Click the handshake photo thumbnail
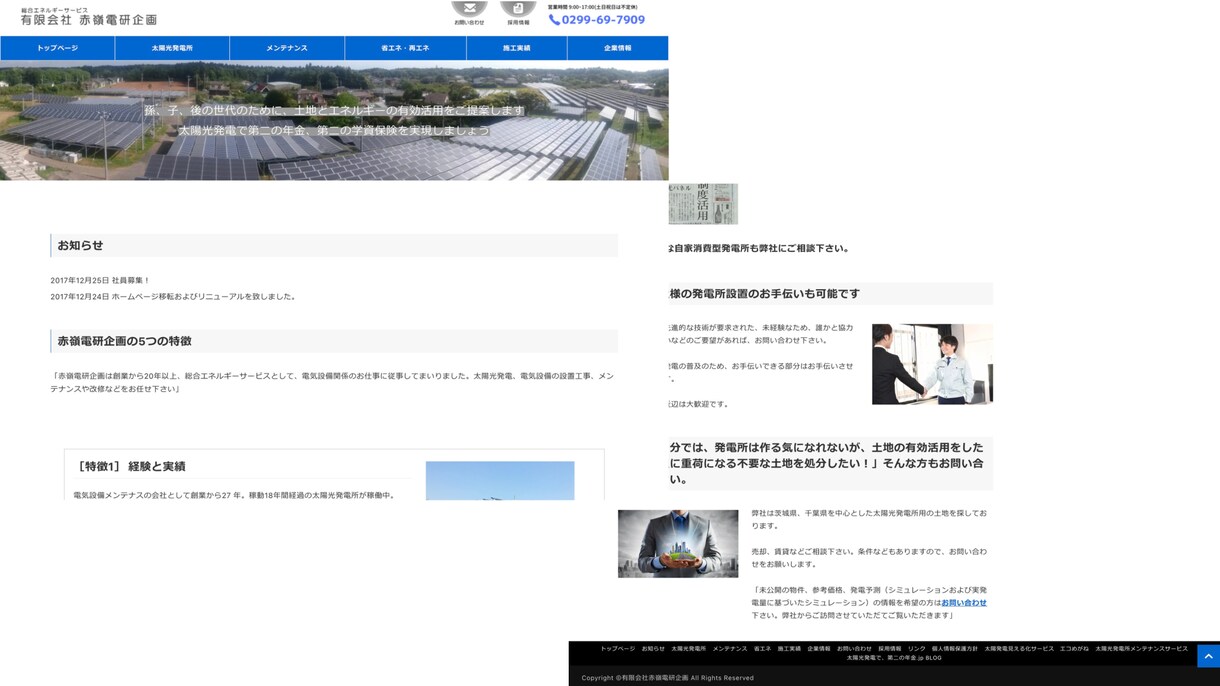 click(x=932, y=364)
